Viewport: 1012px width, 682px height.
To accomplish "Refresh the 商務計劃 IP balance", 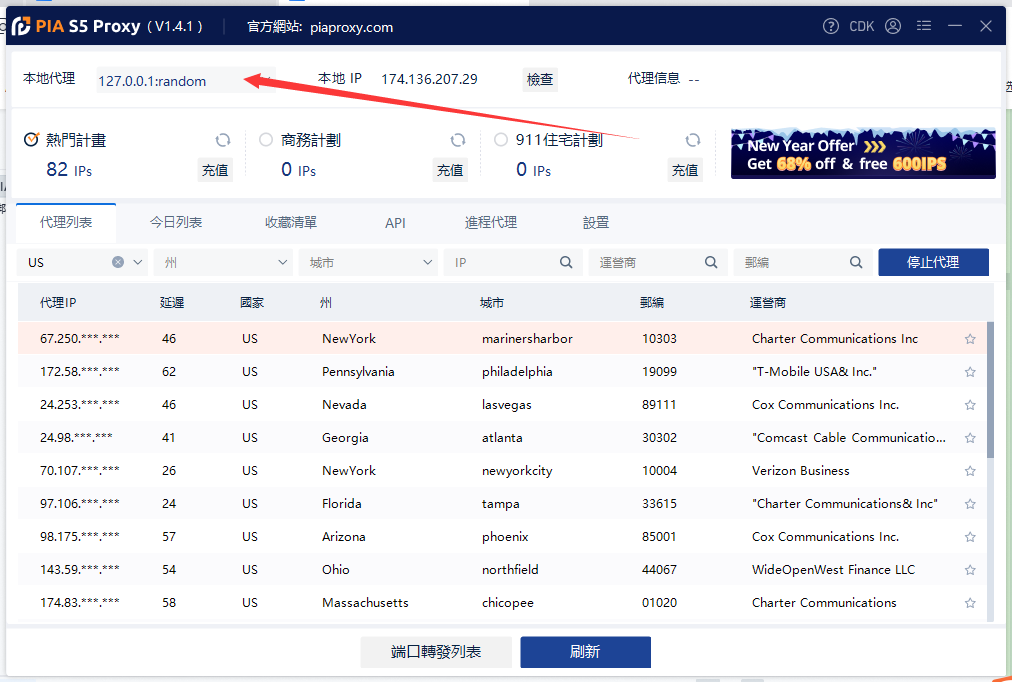I will [x=458, y=140].
